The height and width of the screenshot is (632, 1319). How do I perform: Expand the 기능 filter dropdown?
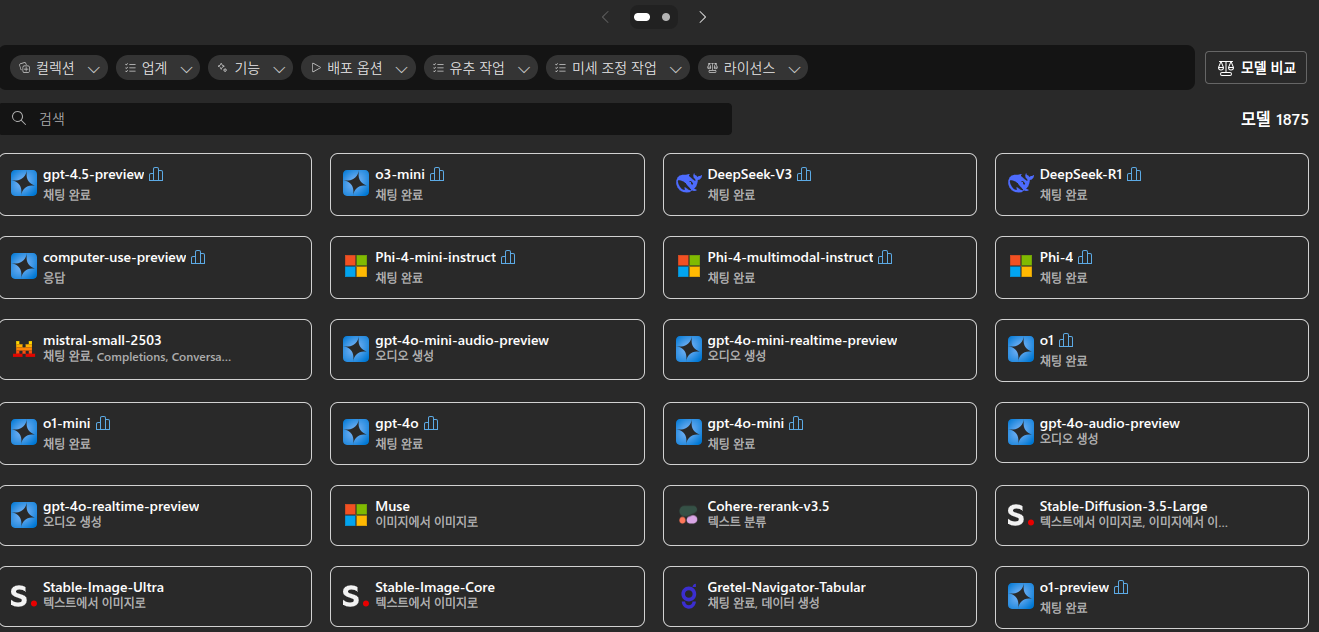click(250, 68)
